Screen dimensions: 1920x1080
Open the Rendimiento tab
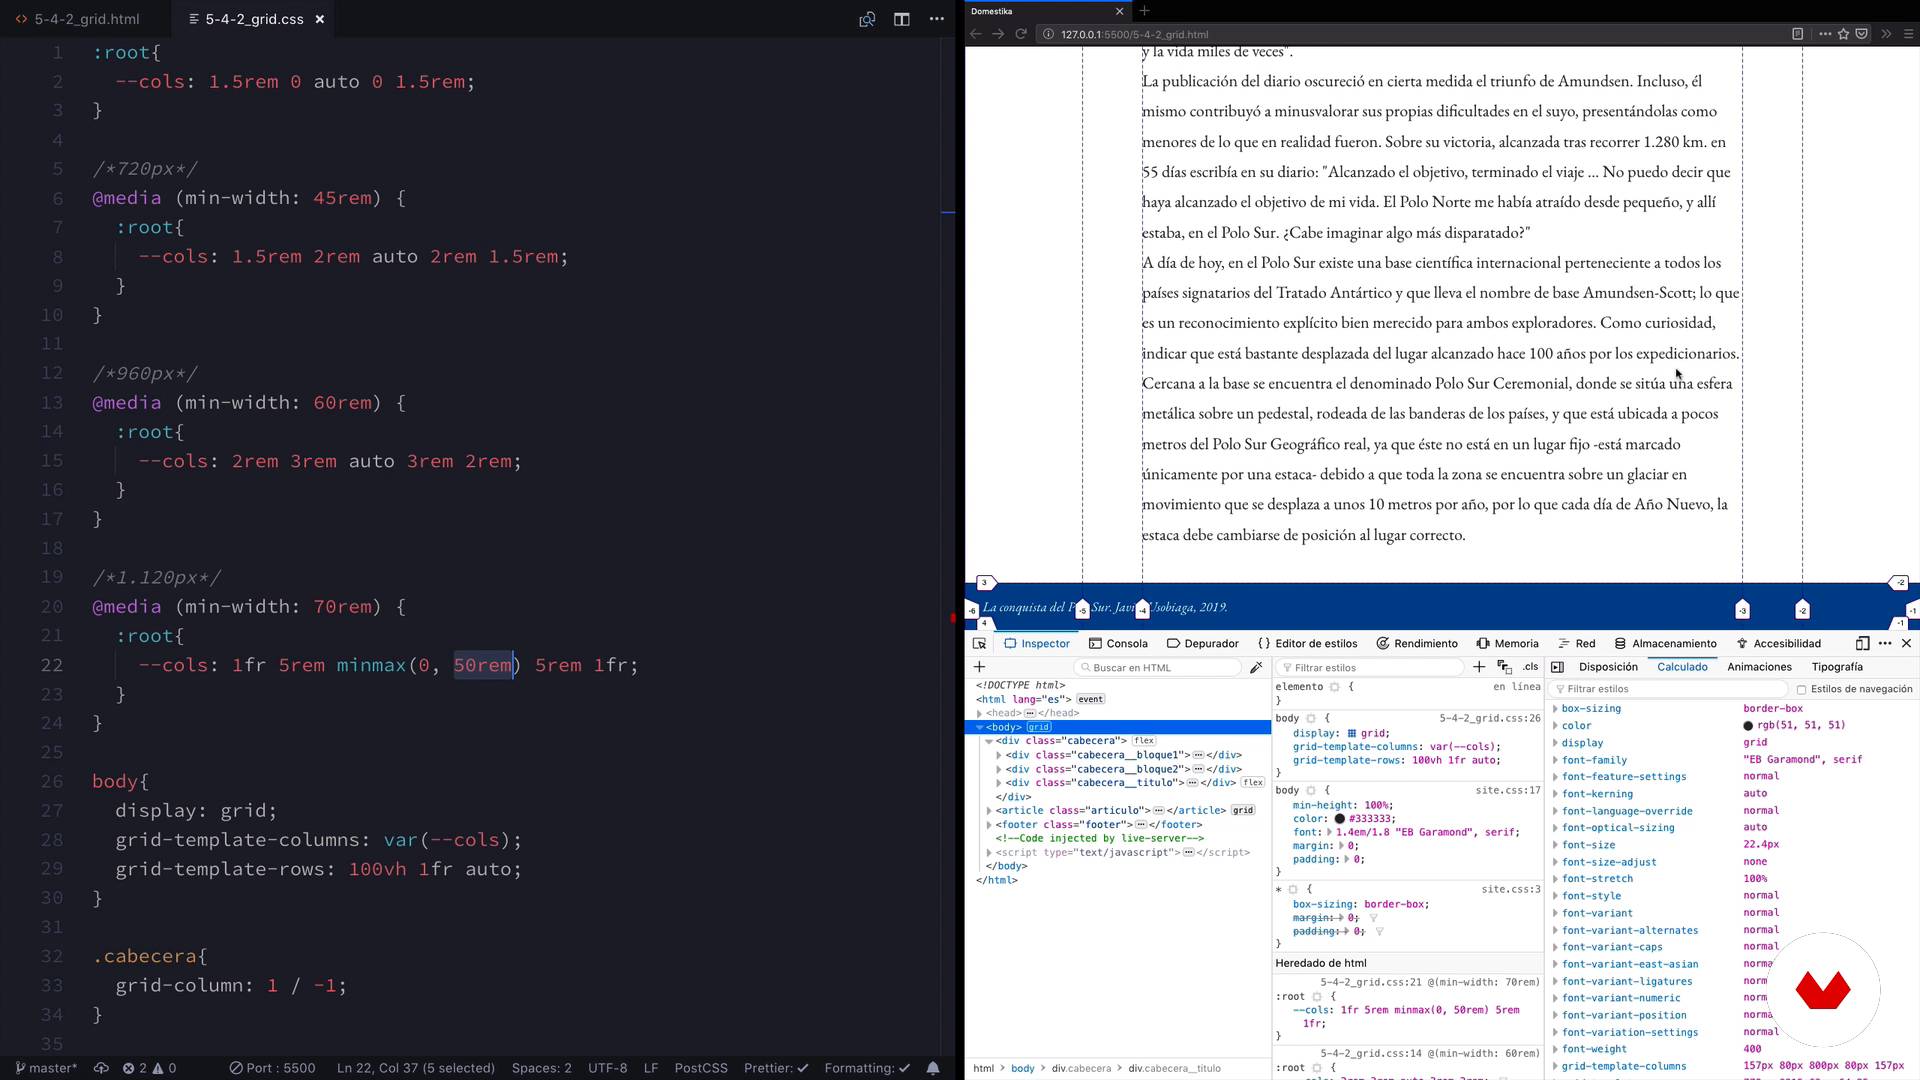point(1417,643)
